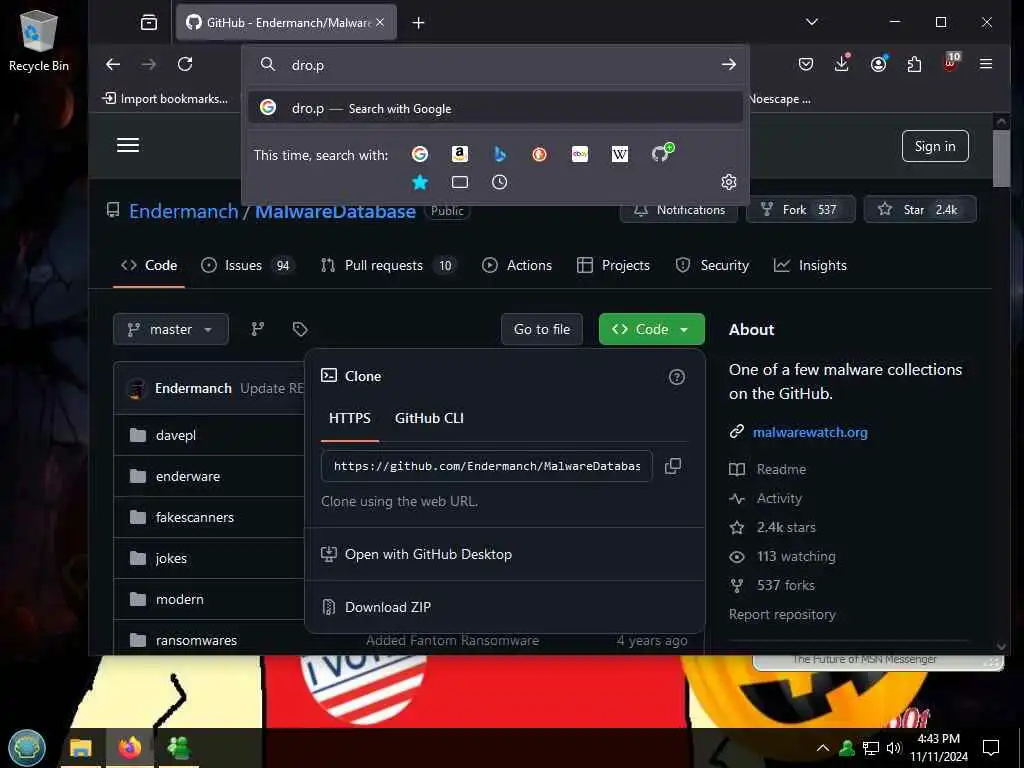This screenshot has width=1024, height=768.
Task: Search history with the clock icon
Action: click(x=500, y=182)
